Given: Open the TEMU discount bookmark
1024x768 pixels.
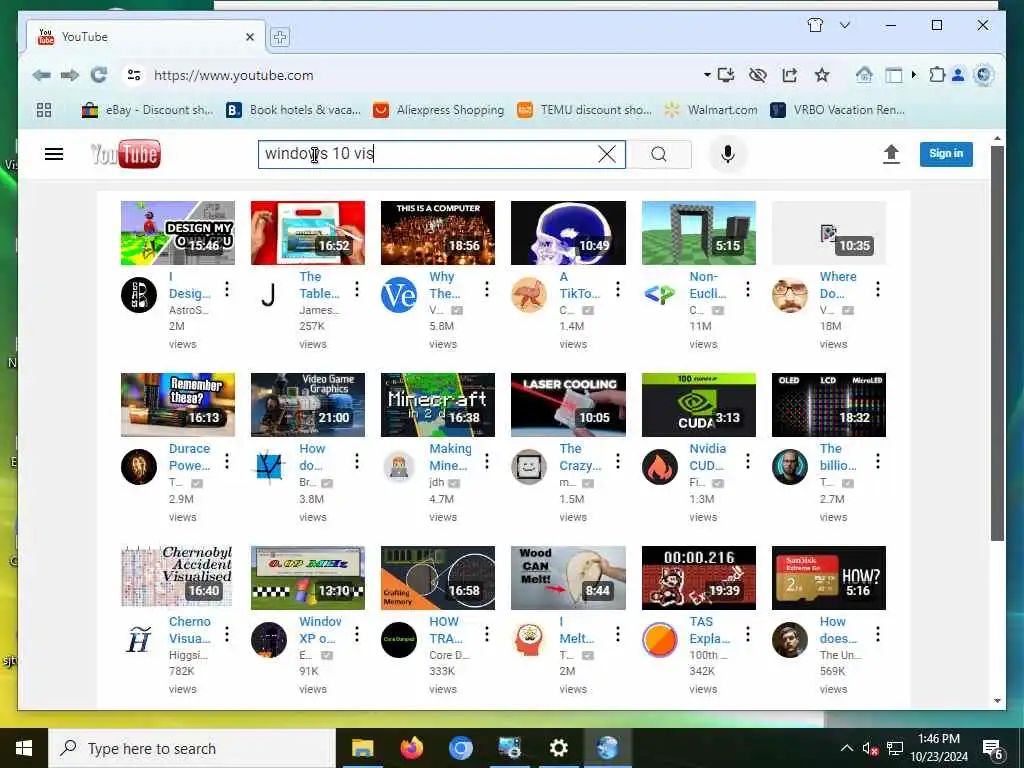Looking at the screenshot, I should click(x=584, y=110).
